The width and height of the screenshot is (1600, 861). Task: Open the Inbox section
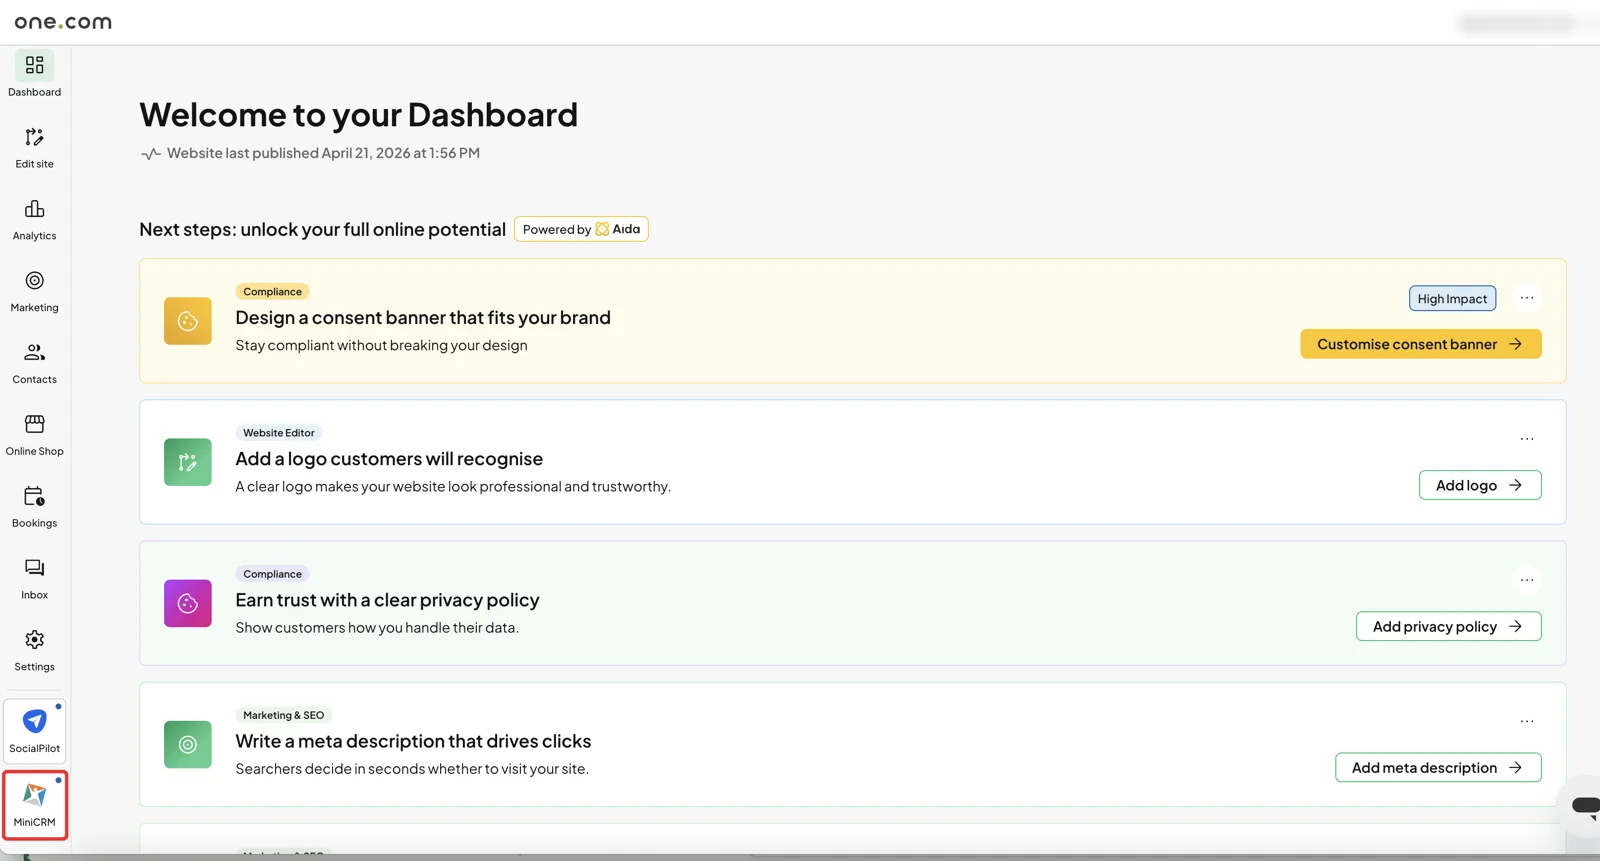(35, 579)
